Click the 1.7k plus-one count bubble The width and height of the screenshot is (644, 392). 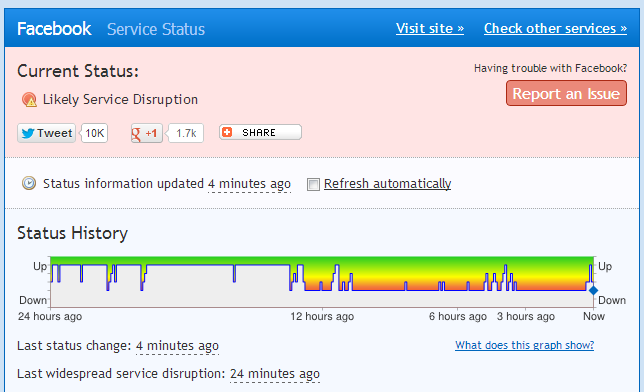pyautogui.click(x=186, y=133)
